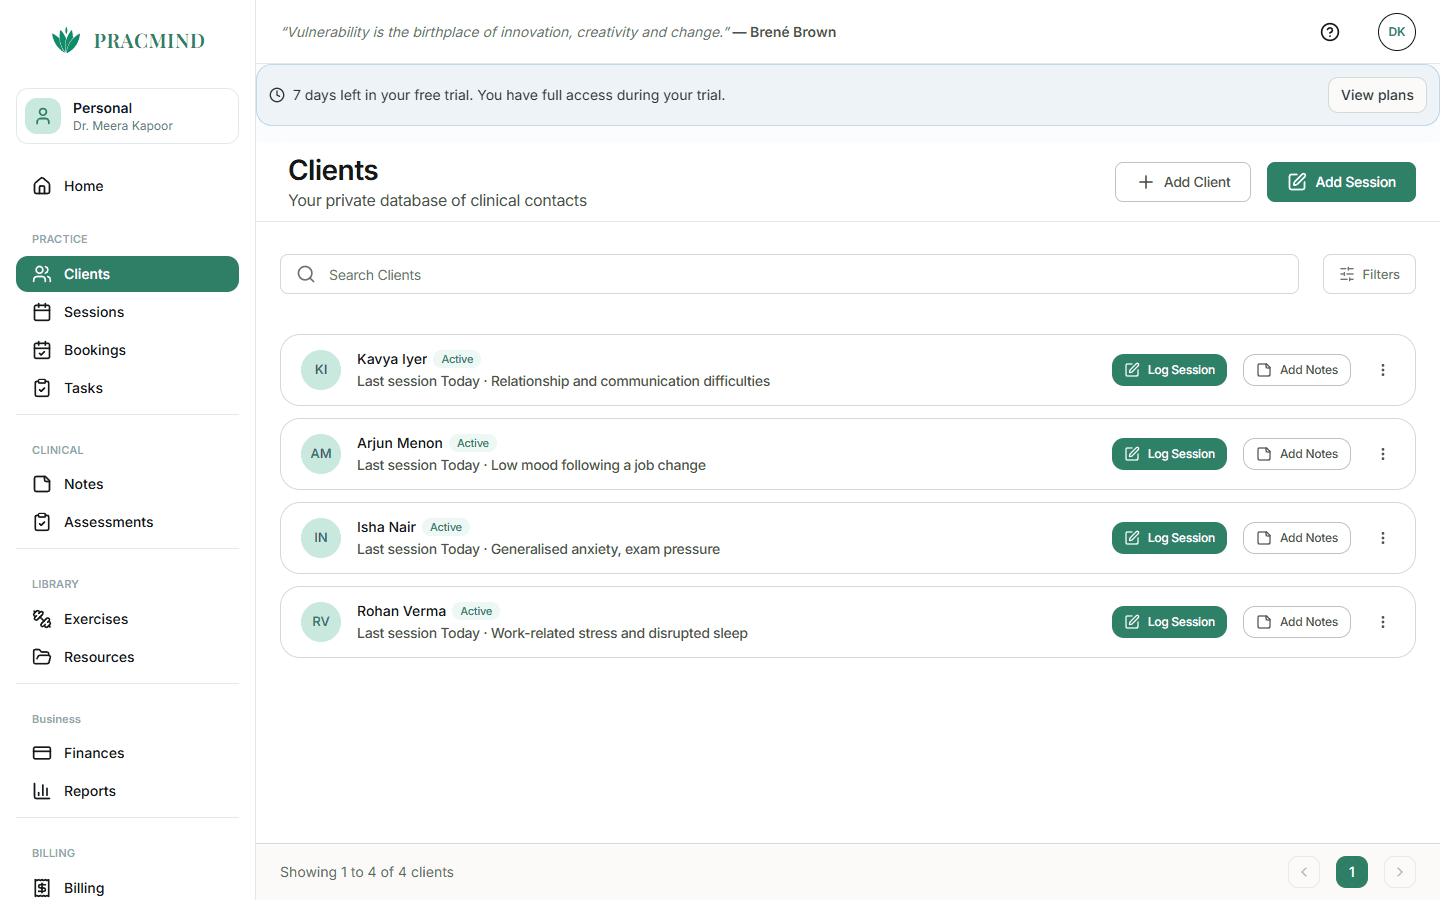Click the IN avatar for Isha Nair
Image resolution: width=1440 pixels, height=900 pixels.
[321, 538]
